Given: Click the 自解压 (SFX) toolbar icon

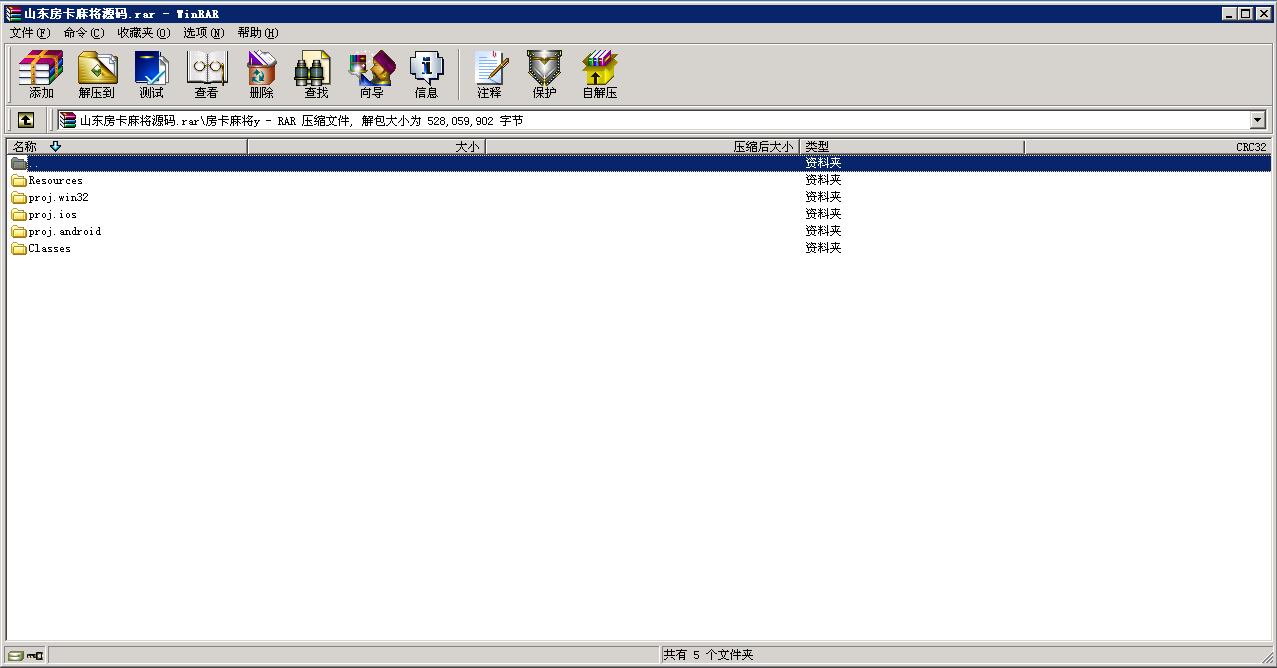Looking at the screenshot, I should pos(600,75).
